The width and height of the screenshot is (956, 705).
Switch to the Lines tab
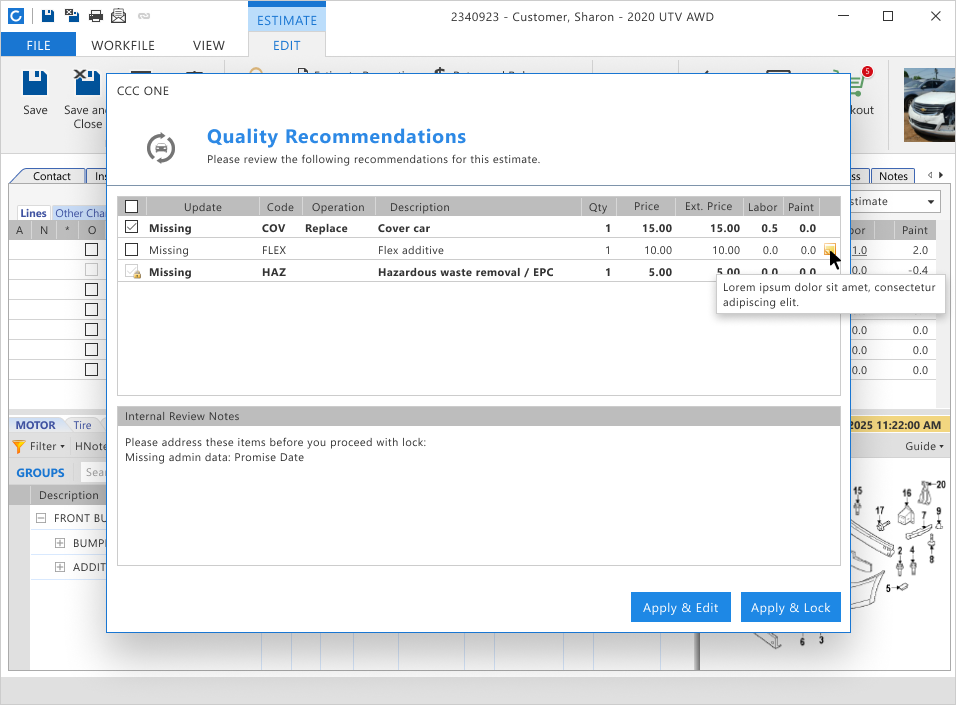pos(33,213)
